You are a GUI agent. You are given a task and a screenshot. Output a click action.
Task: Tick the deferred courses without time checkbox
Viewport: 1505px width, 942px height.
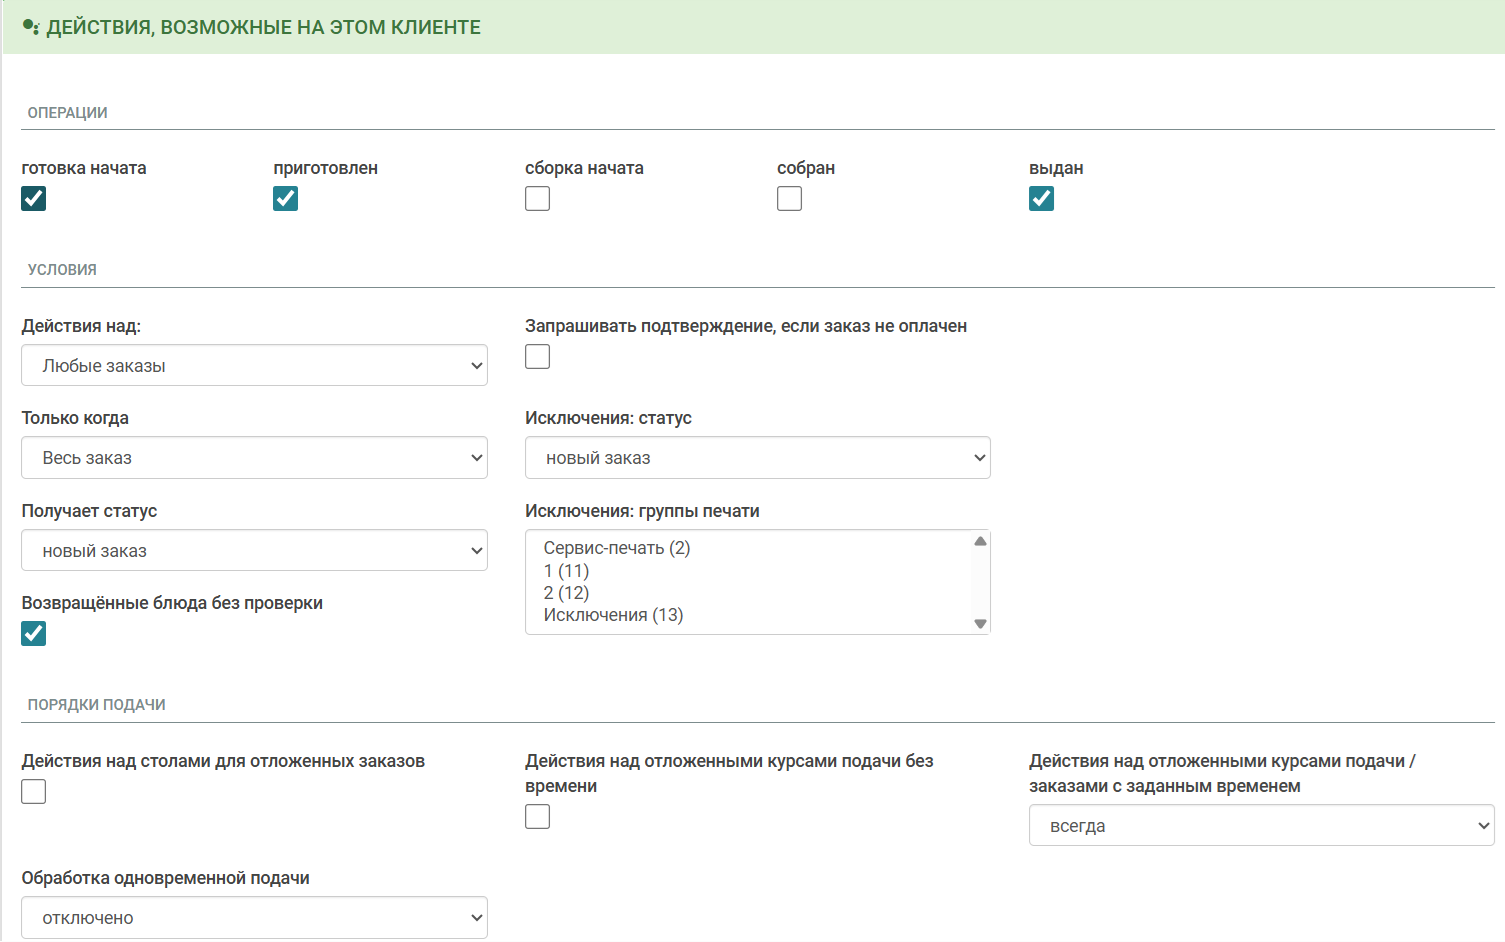(538, 817)
